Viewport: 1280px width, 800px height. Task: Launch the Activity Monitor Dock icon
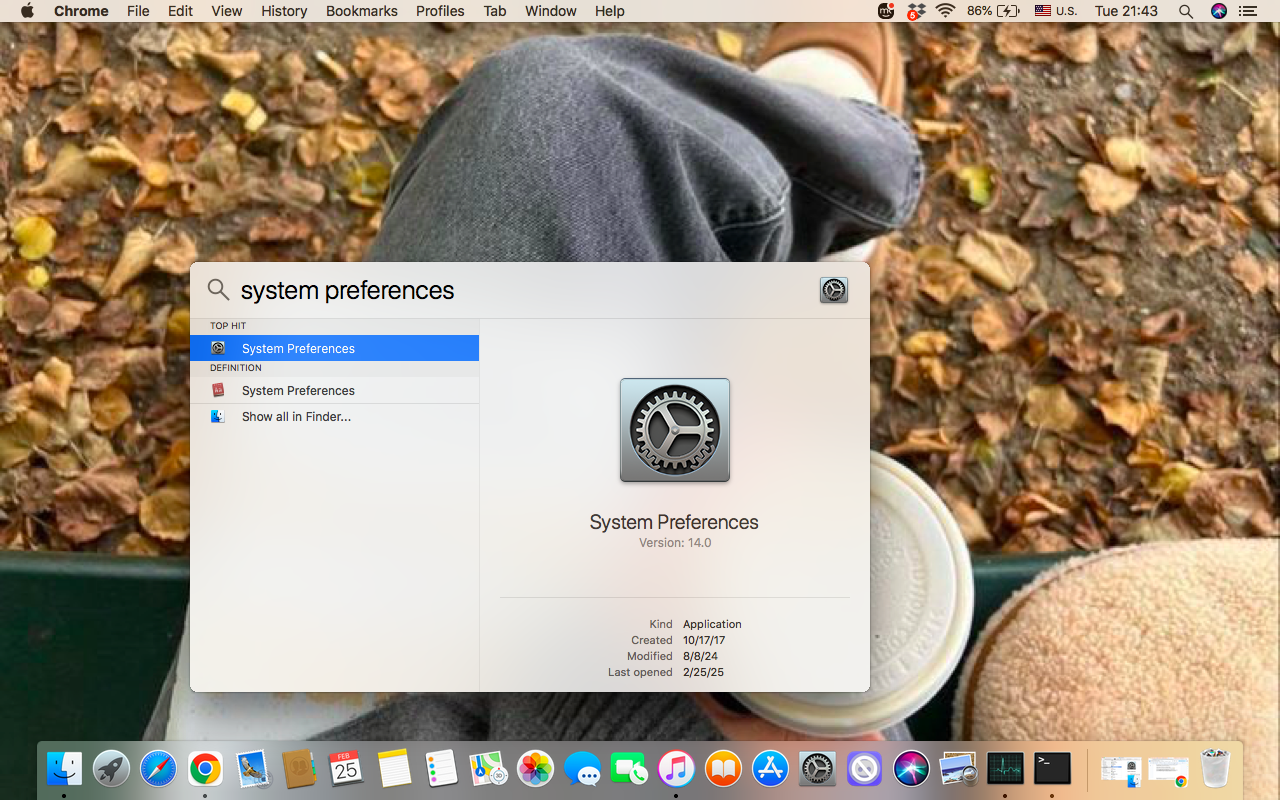coord(1006,769)
